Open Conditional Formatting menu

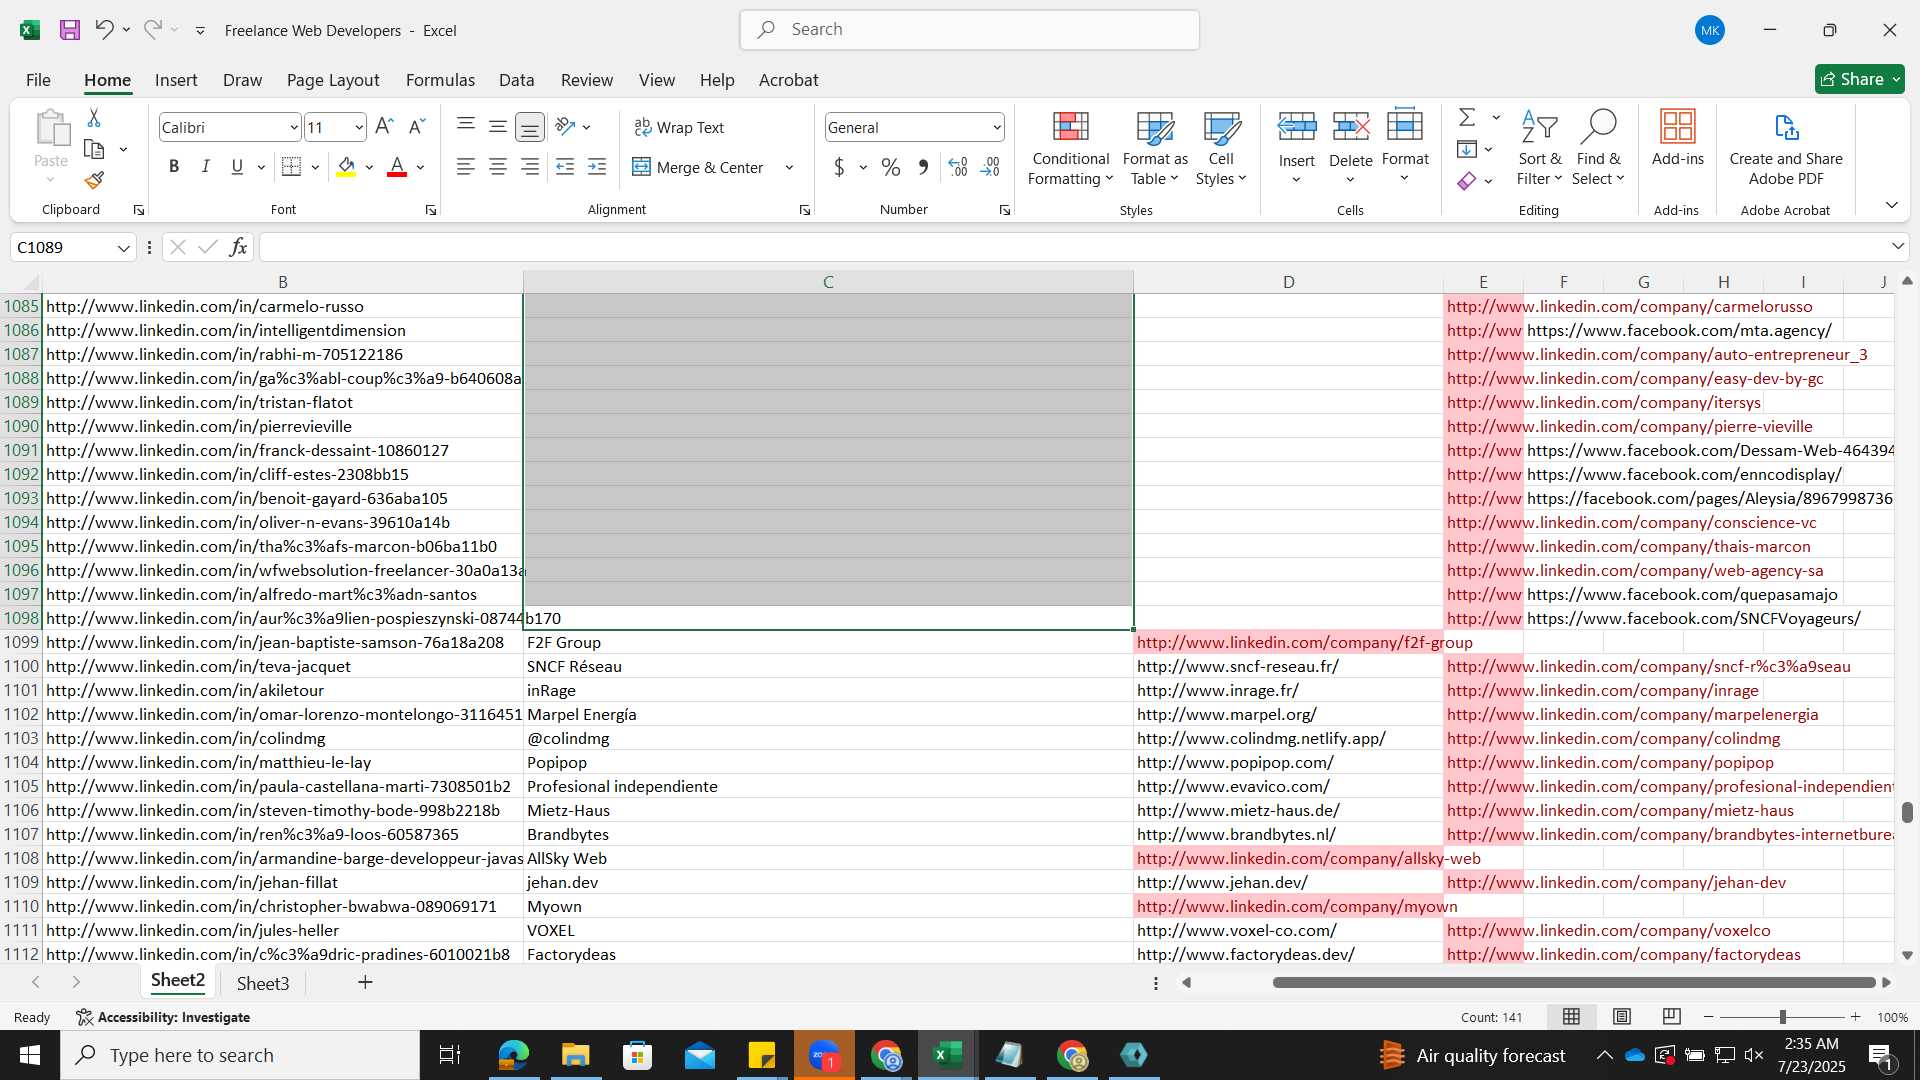(1070, 148)
